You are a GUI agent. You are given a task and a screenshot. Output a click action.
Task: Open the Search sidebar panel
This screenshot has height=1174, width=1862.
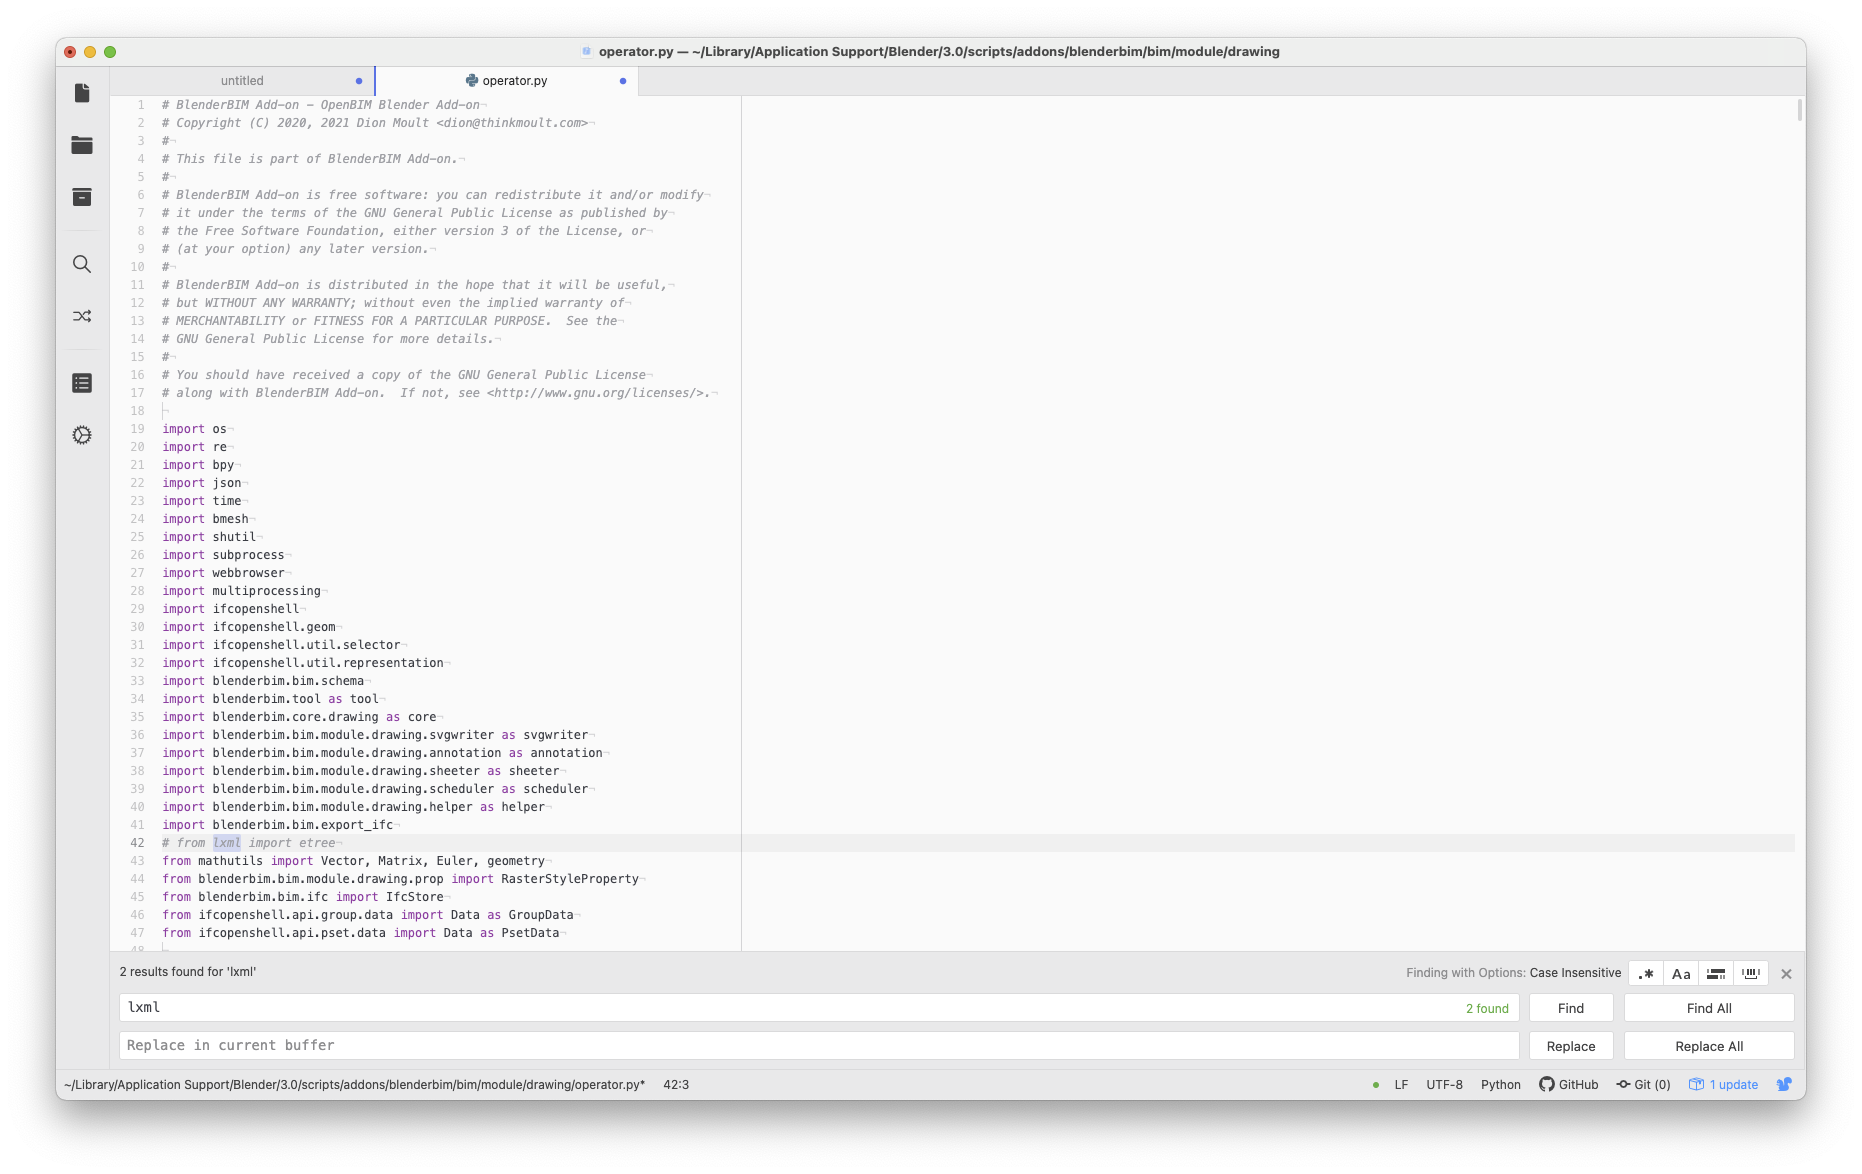[x=82, y=265]
